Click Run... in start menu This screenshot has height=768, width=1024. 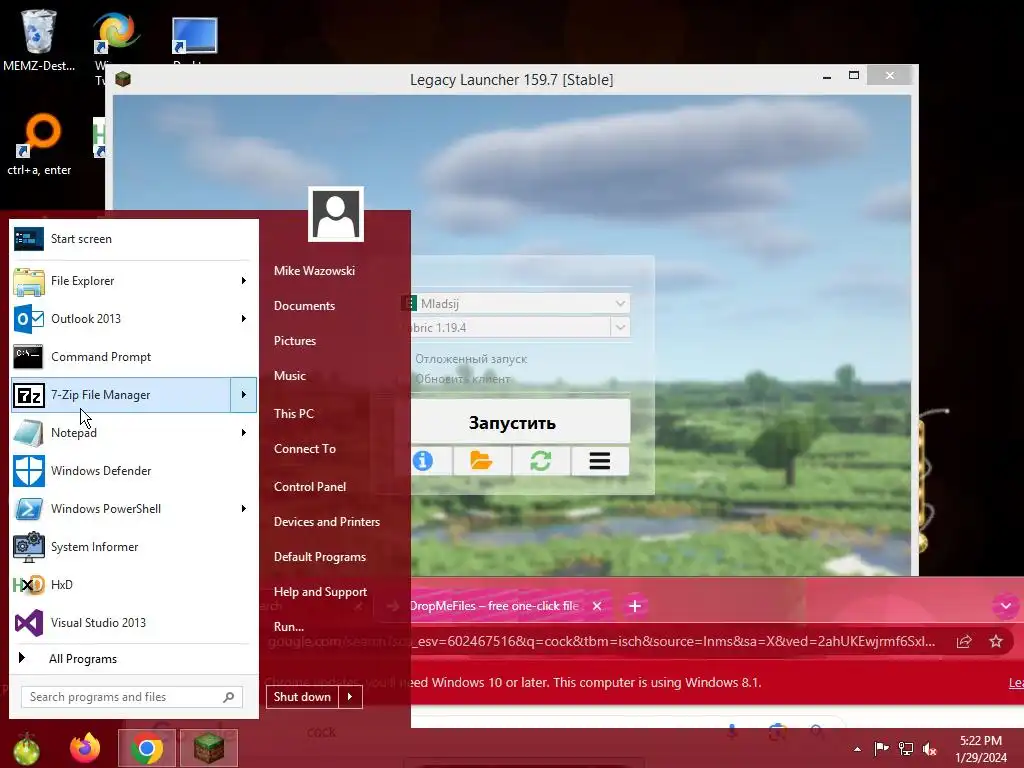289,627
